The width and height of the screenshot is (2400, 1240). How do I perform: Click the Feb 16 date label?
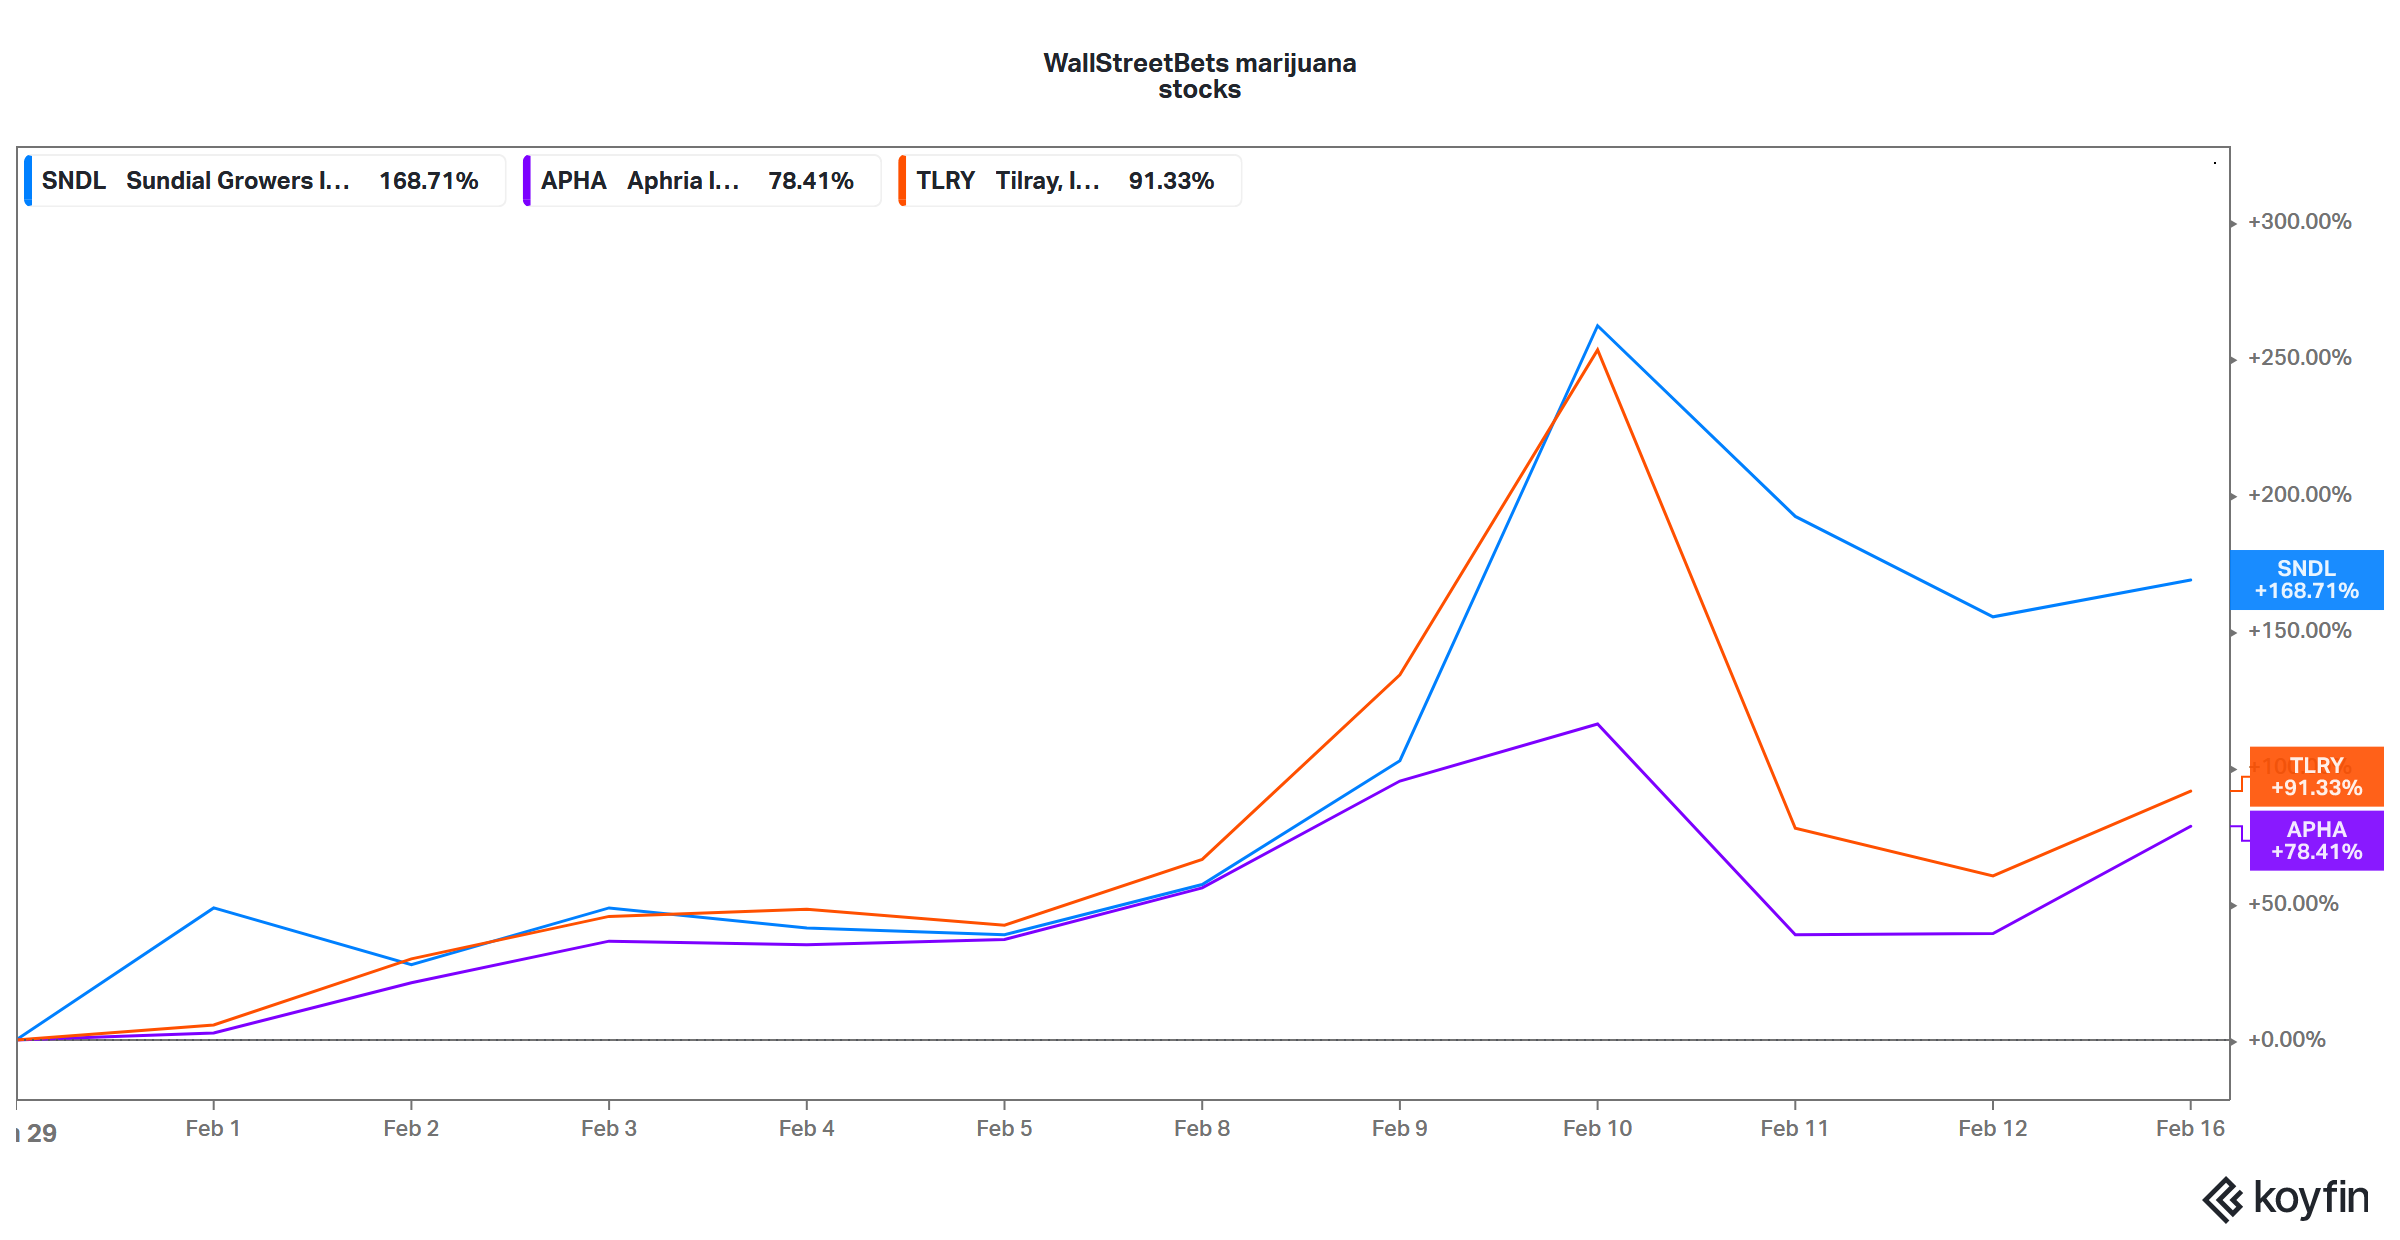tap(2190, 1128)
